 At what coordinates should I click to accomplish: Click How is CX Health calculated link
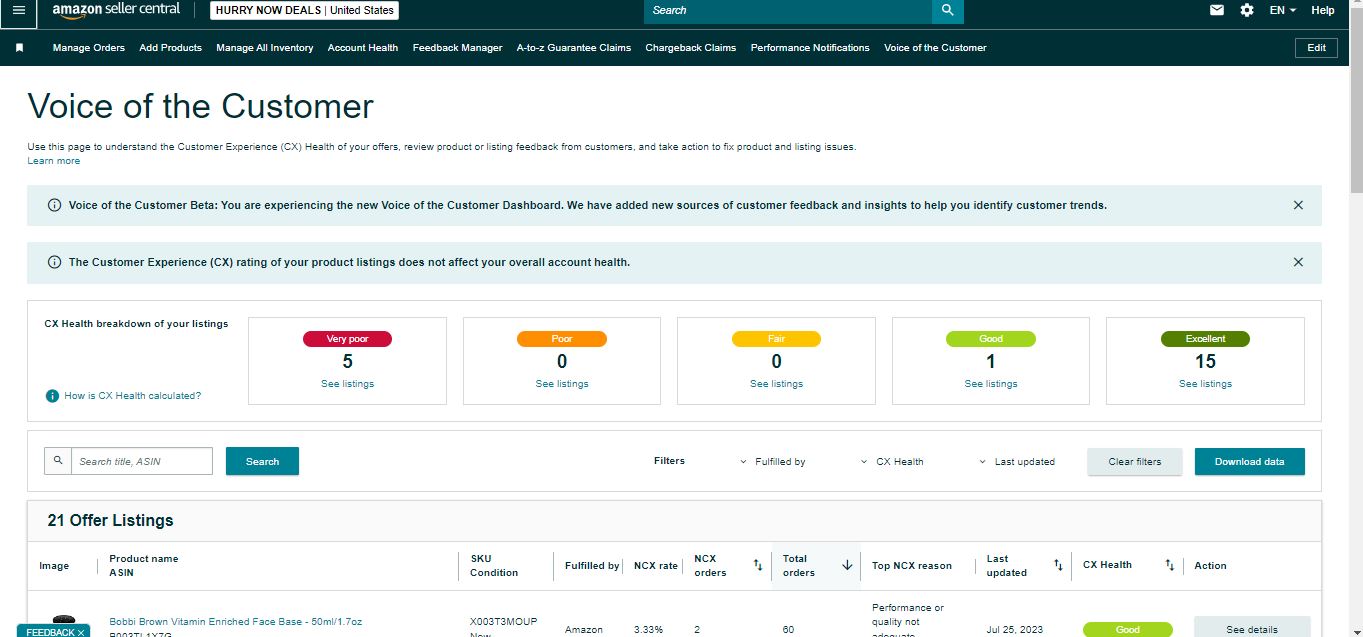(132, 396)
